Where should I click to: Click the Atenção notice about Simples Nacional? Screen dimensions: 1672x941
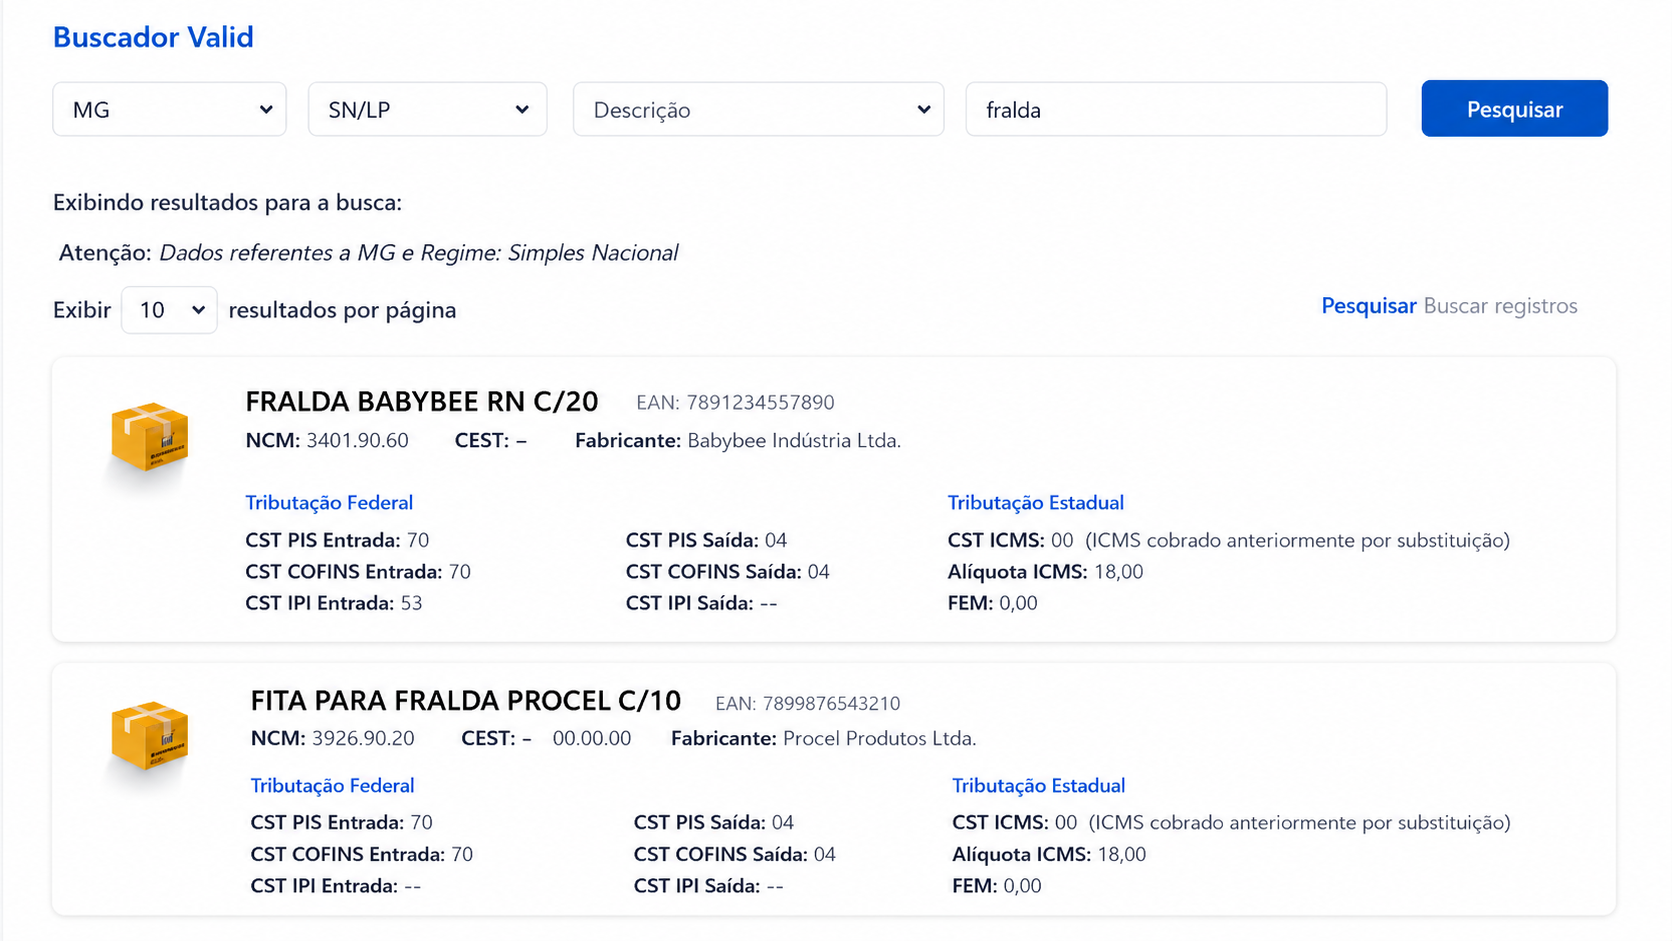coord(368,253)
